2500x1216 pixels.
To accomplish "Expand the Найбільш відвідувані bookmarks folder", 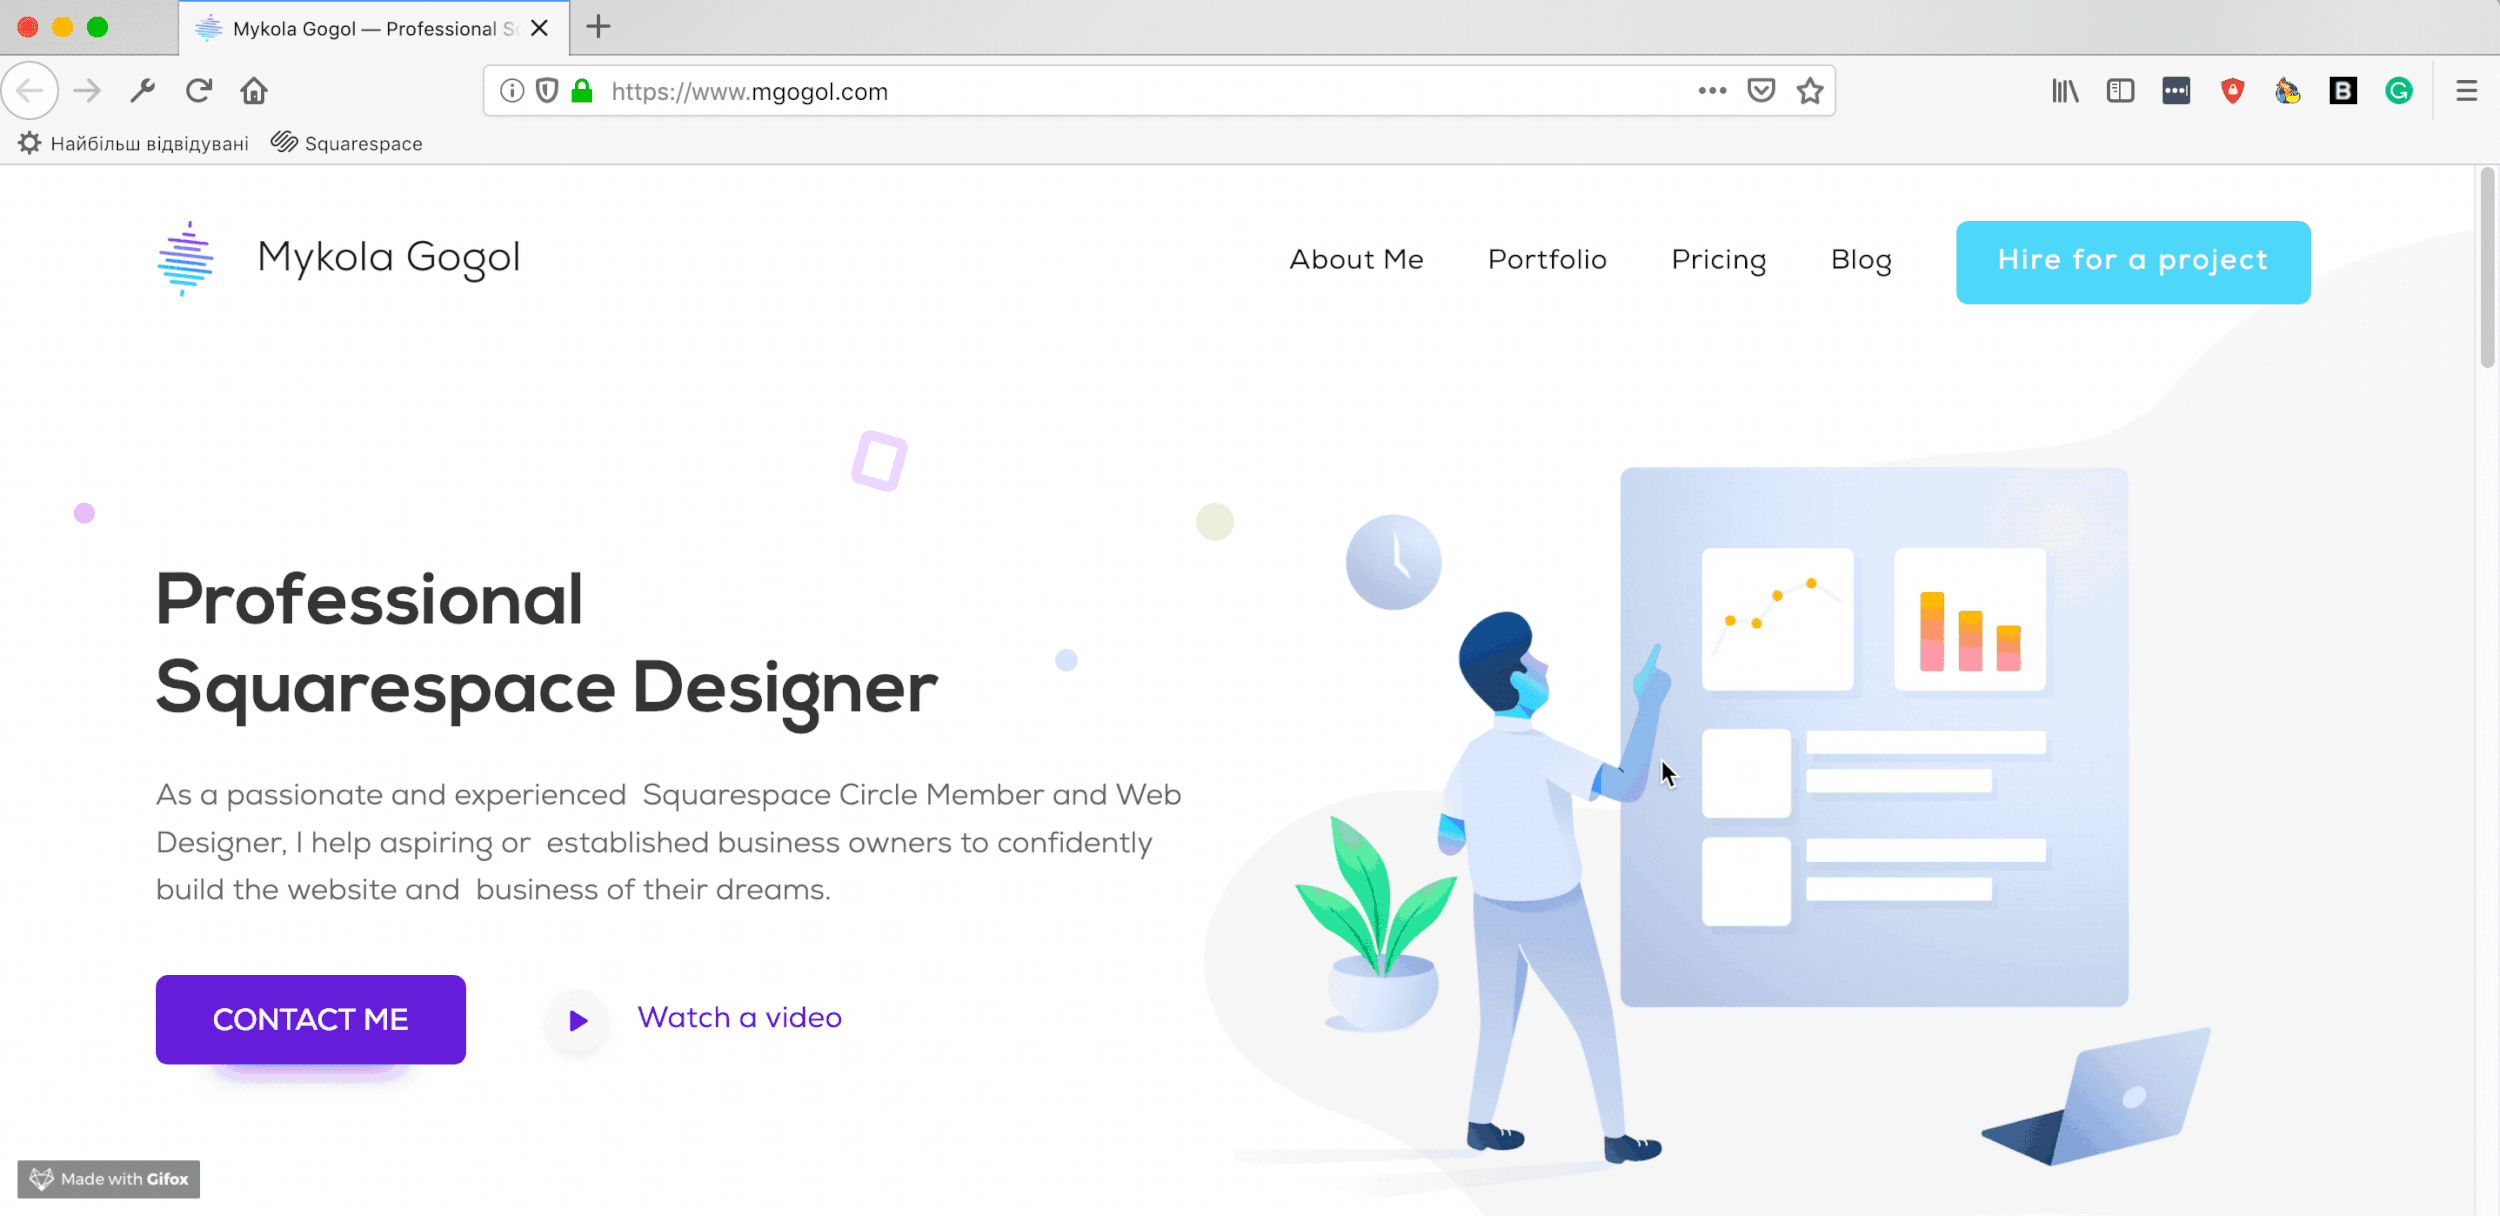I will click(134, 143).
